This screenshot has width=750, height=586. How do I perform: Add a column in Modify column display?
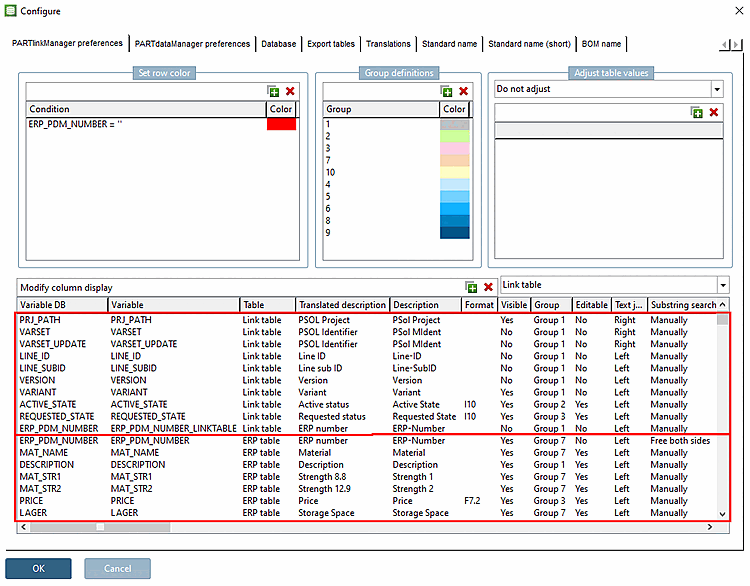click(x=472, y=287)
